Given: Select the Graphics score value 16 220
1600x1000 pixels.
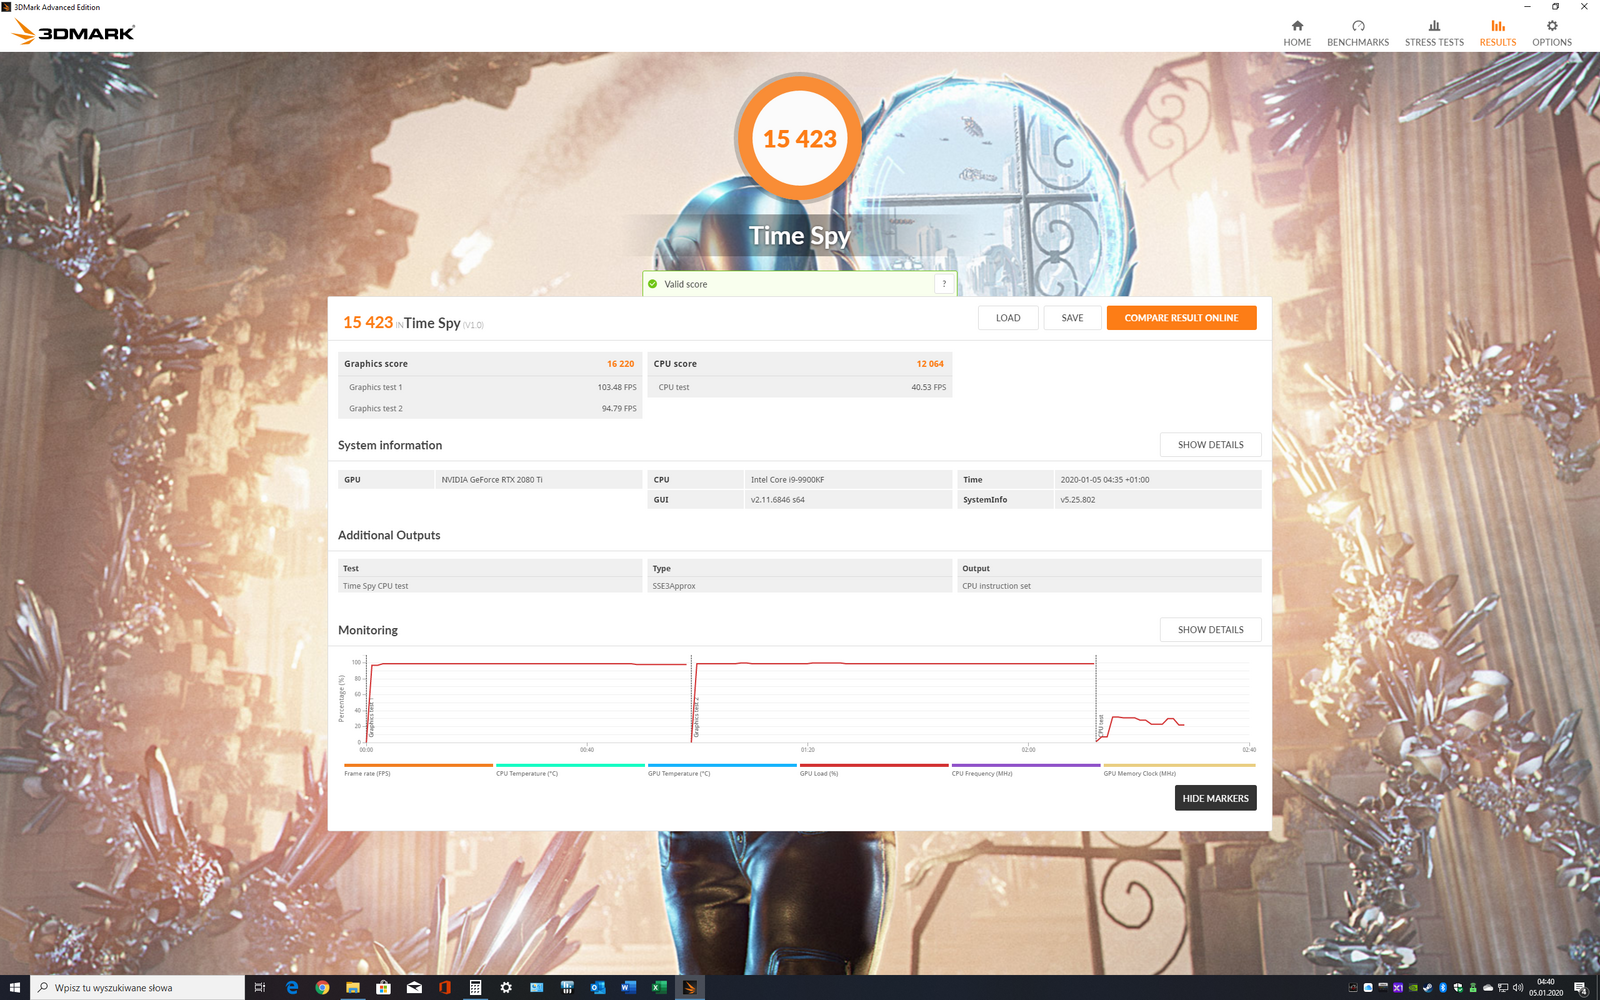Looking at the screenshot, I should [x=620, y=364].
